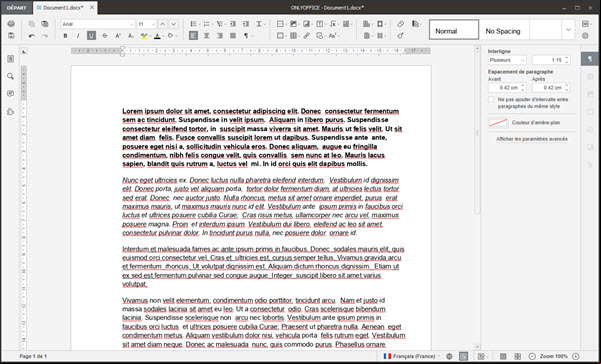
Task: Open the Arial font name dropdown
Action: [x=98, y=24]
